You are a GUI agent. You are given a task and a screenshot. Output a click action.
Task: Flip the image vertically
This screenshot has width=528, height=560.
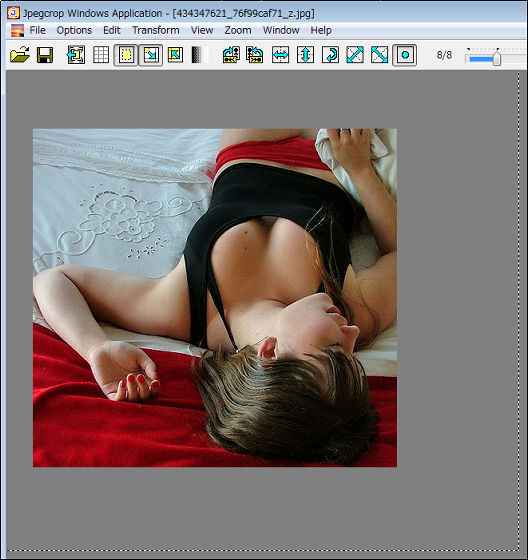(x=305, y=55)
